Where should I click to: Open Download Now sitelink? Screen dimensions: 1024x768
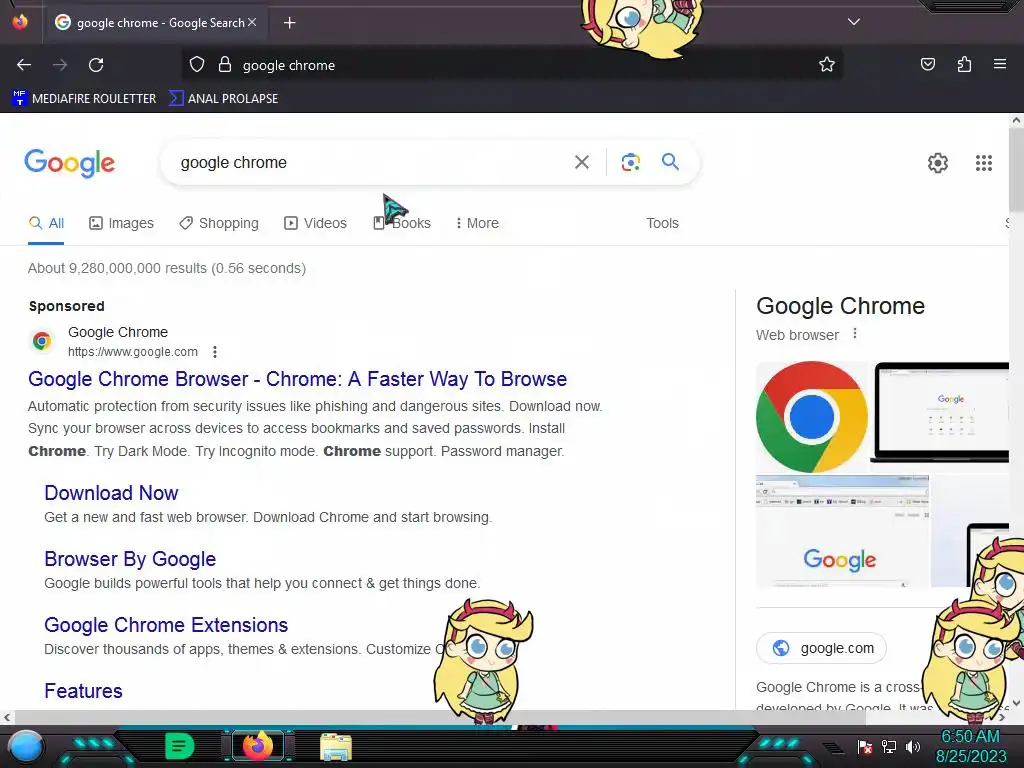111,493
